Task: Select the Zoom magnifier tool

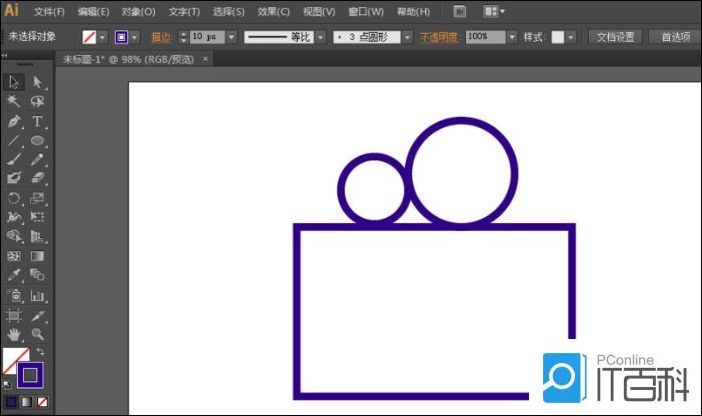Action: pyautogui.click(x=38, y=334)
